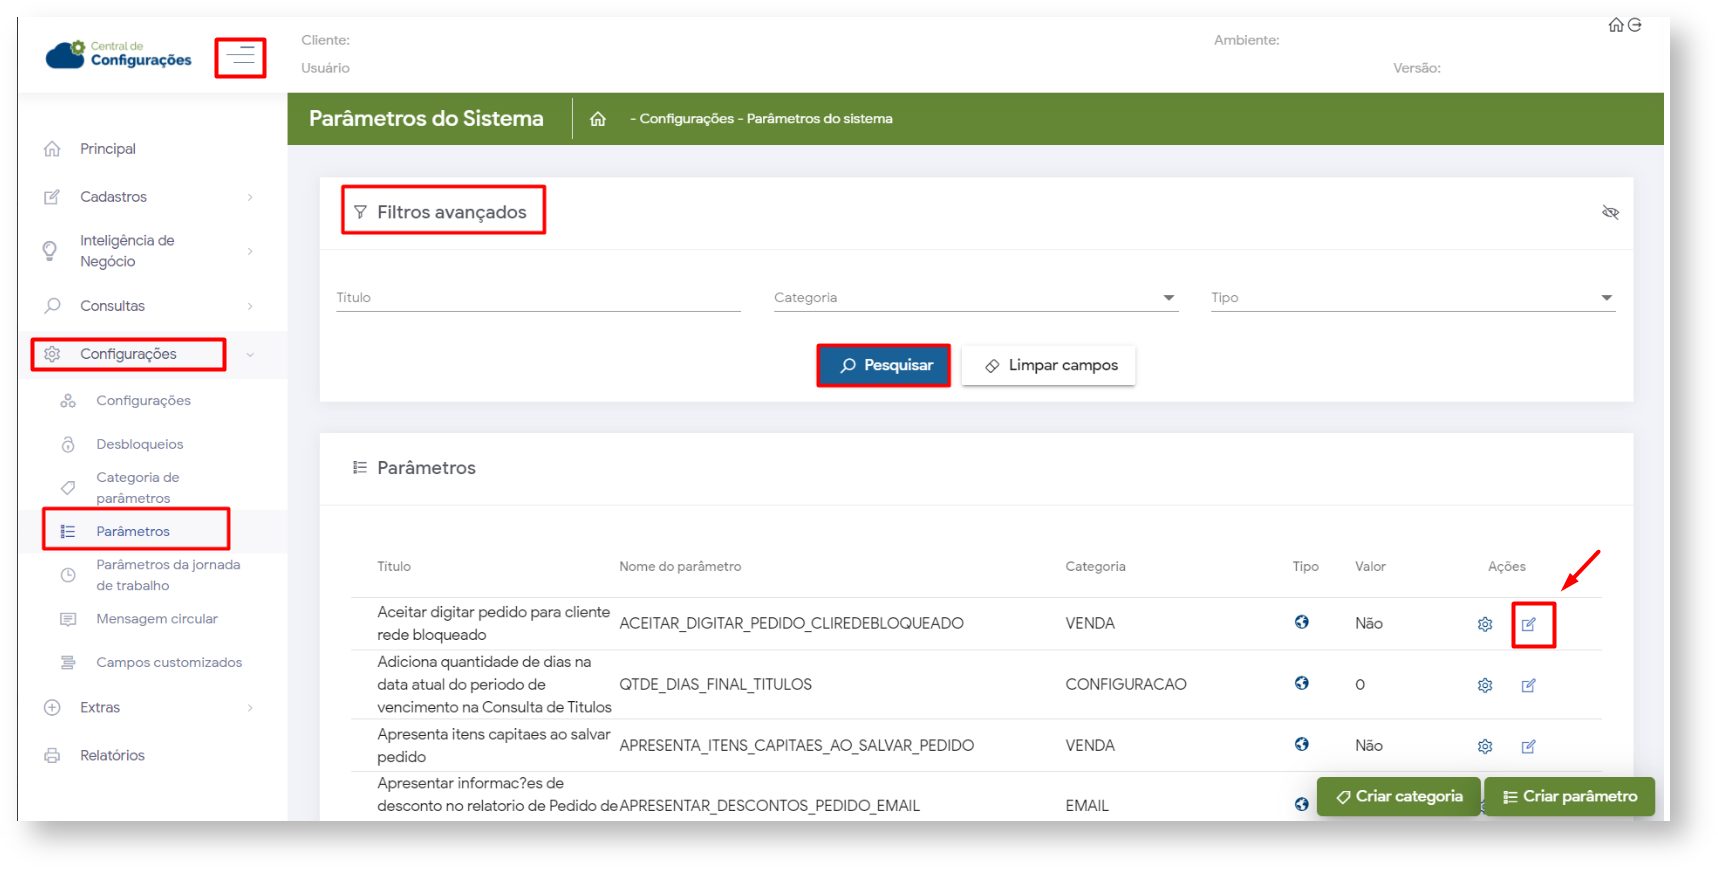Click the home icon in the top-right corner

point(1615,25)
